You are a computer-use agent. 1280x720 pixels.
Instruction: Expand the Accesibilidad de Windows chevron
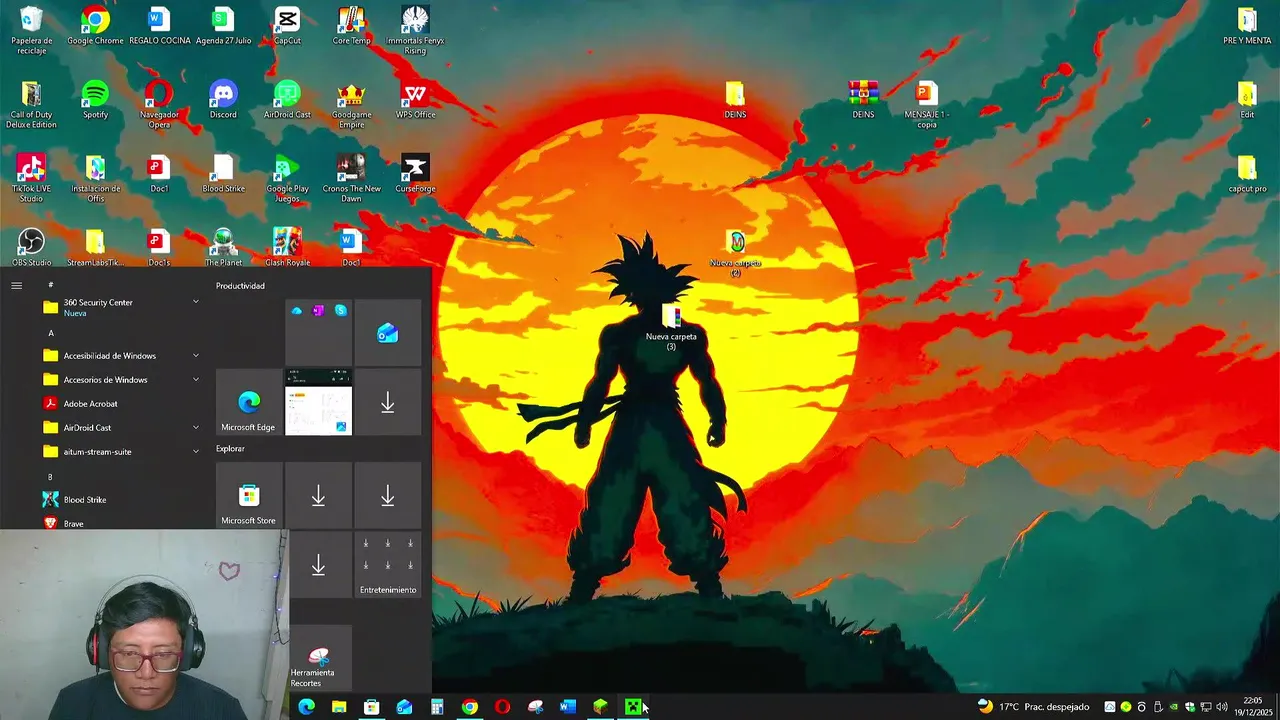click(195, 355)
